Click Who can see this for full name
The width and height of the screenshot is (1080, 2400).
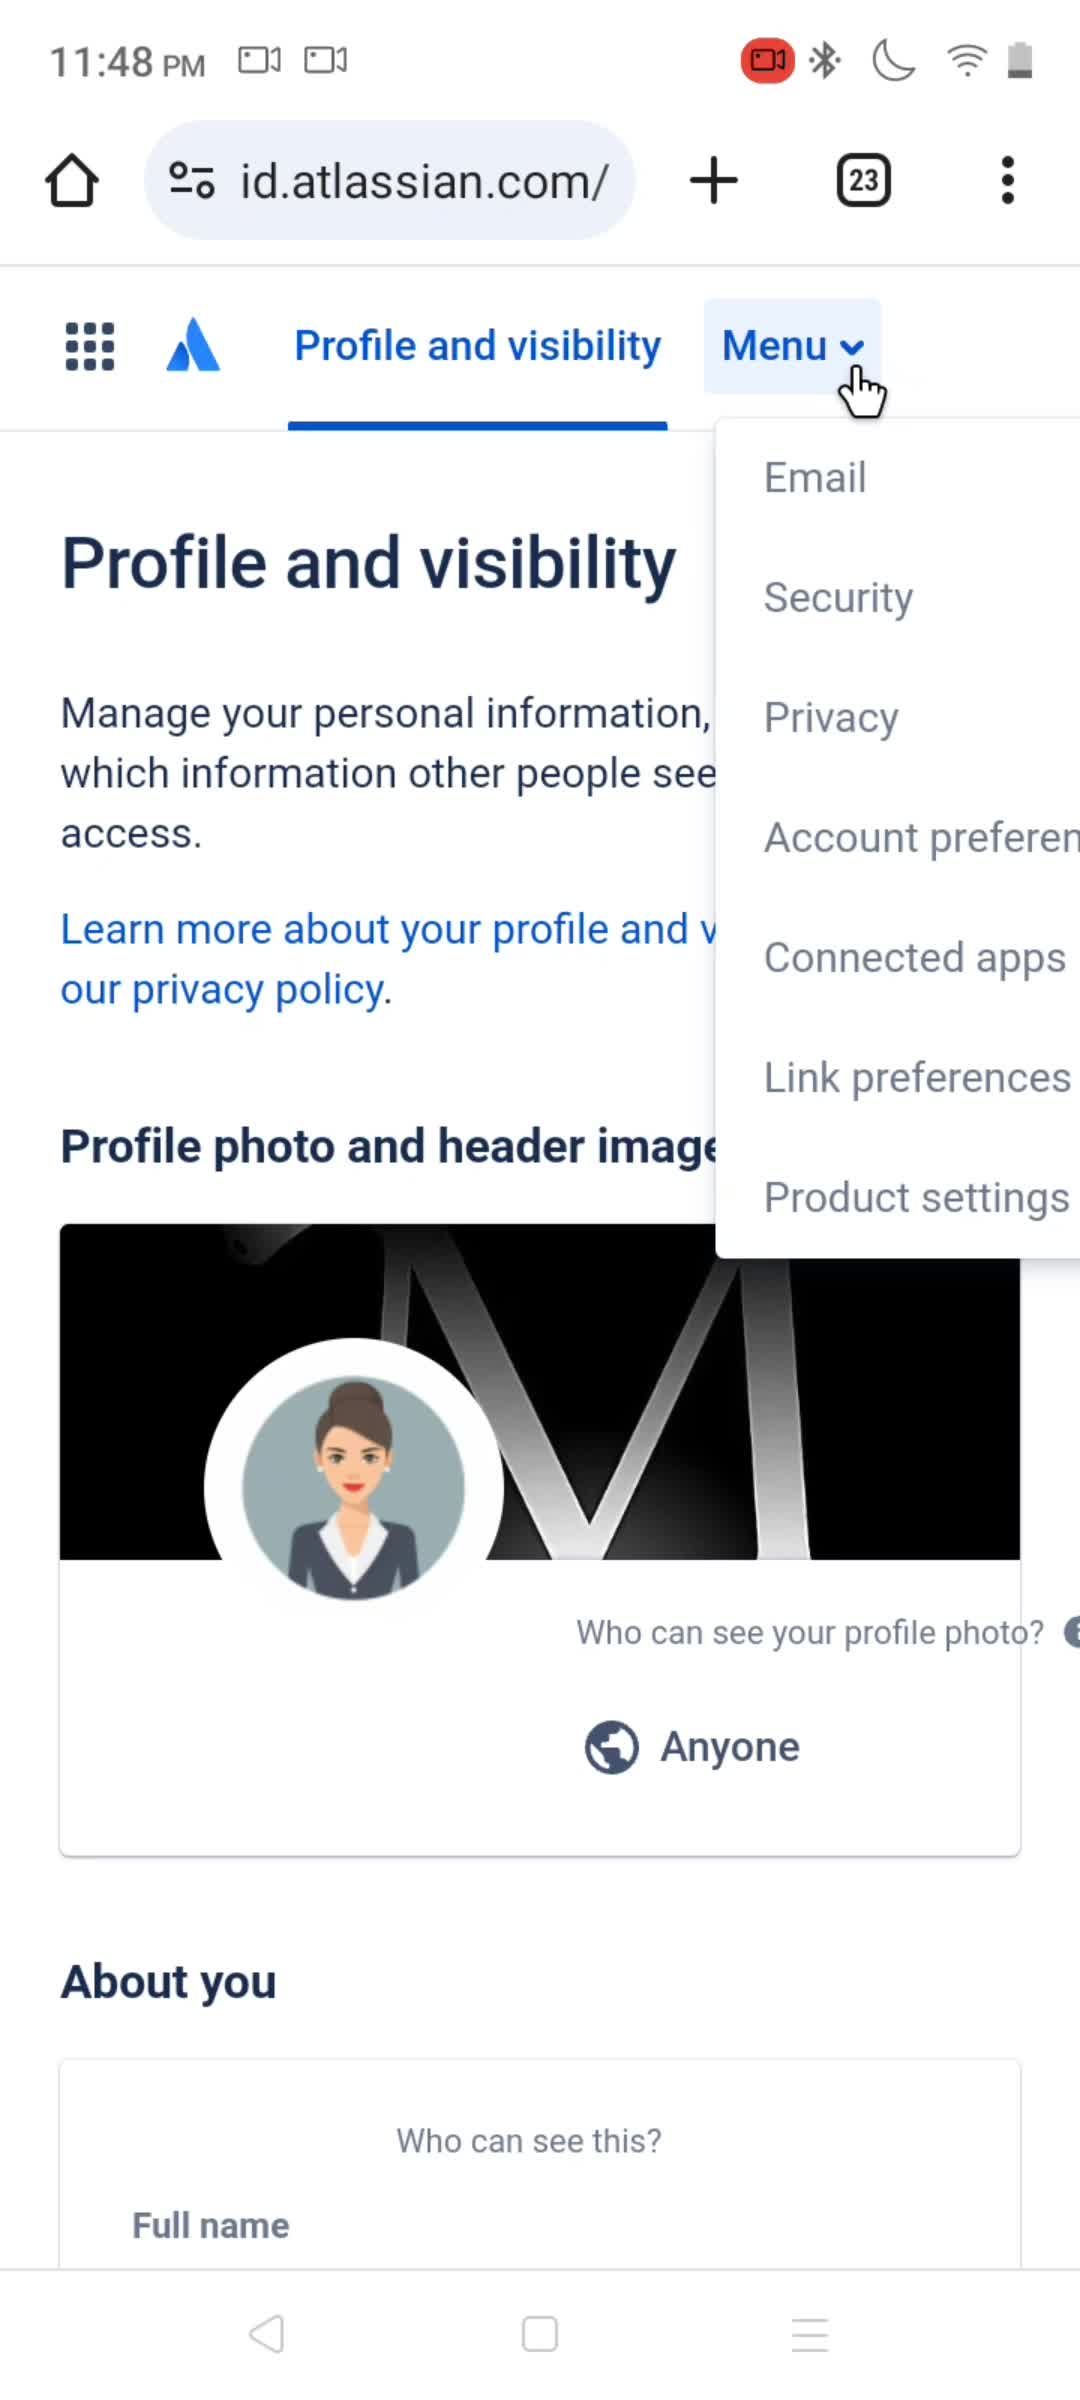tap(528, 2141)
